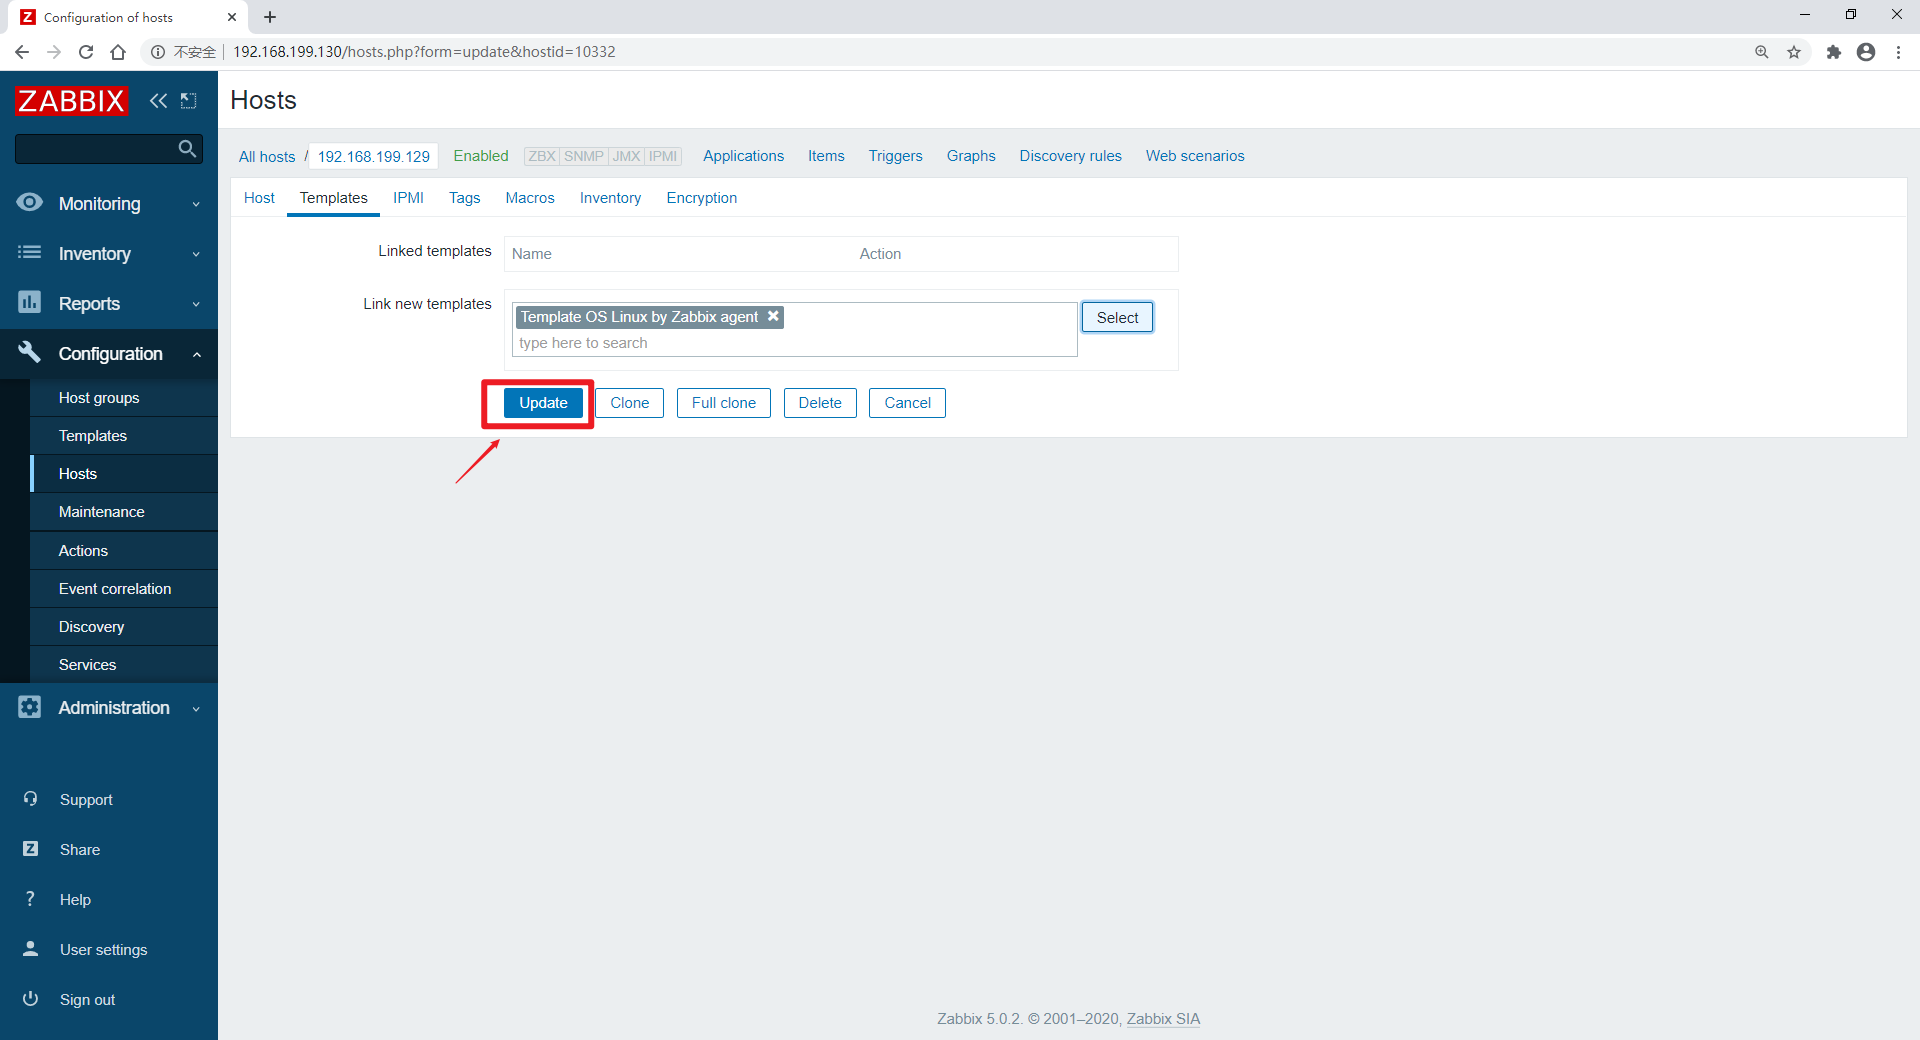This screenshot has width=1920, height=1040.
Task: Open Maintenance in sidebar
Action: point(124,511)
